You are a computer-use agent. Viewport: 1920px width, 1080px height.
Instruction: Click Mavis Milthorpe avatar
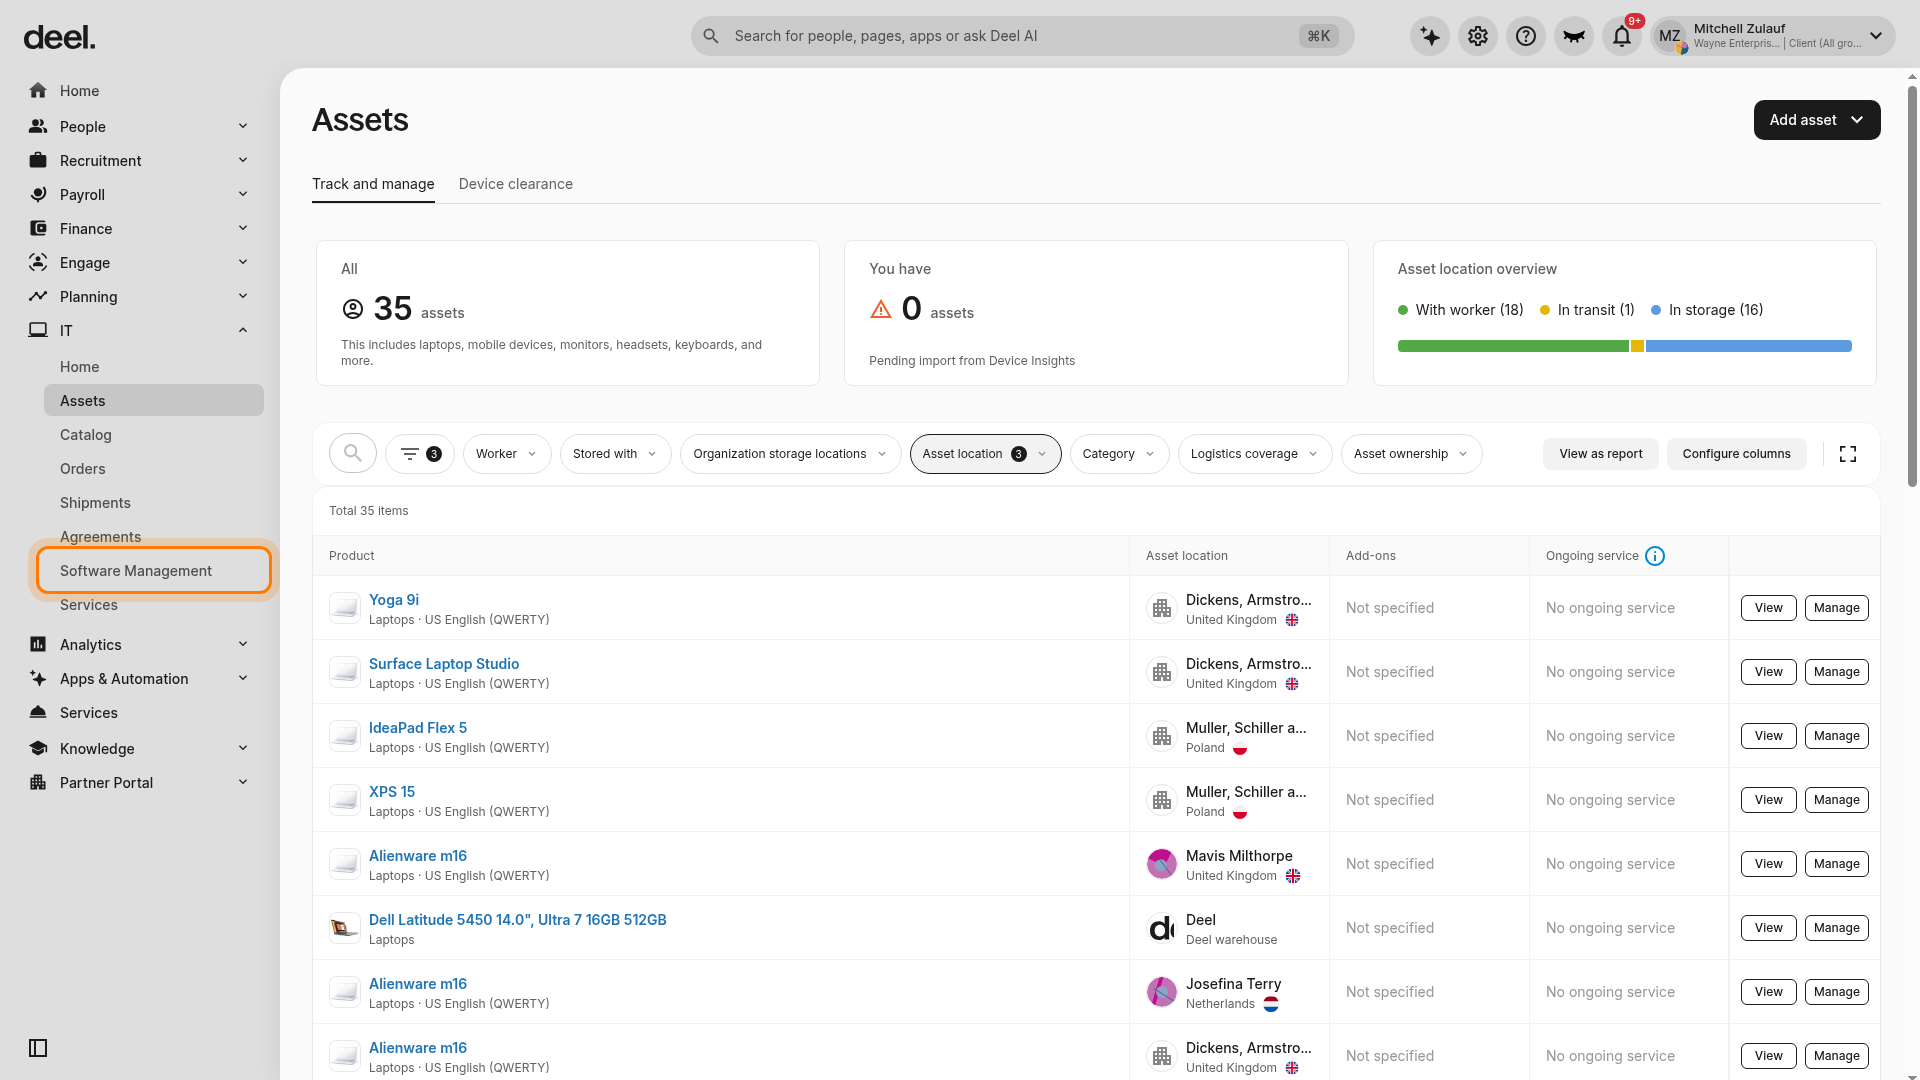click(1162, 863)
